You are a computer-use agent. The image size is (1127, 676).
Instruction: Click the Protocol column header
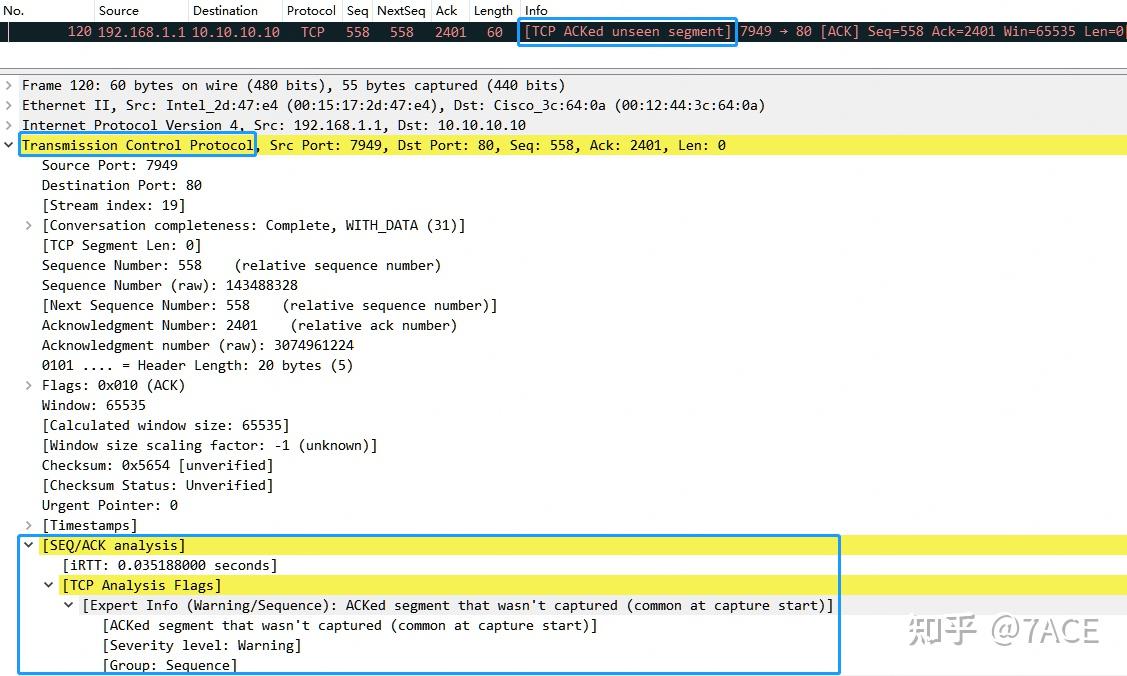(x=311, y=11)
